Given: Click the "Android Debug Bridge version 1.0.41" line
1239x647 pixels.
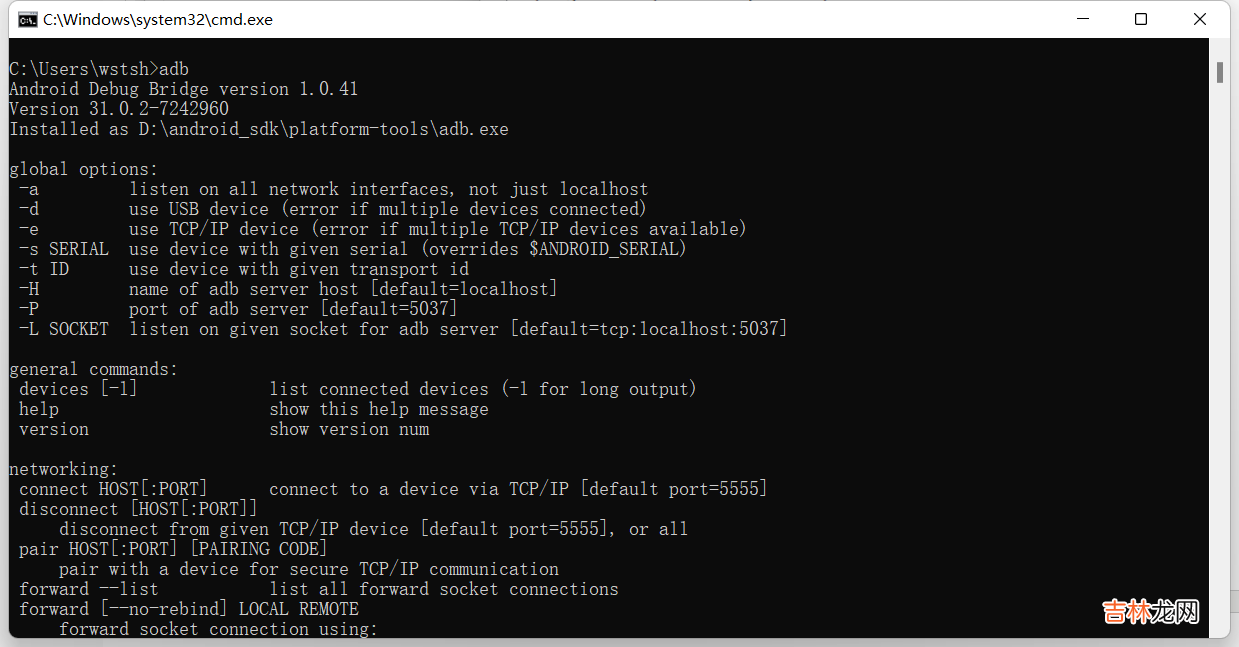Looking at the screenshot, I should pyautogui.click(x=183, y=89).
